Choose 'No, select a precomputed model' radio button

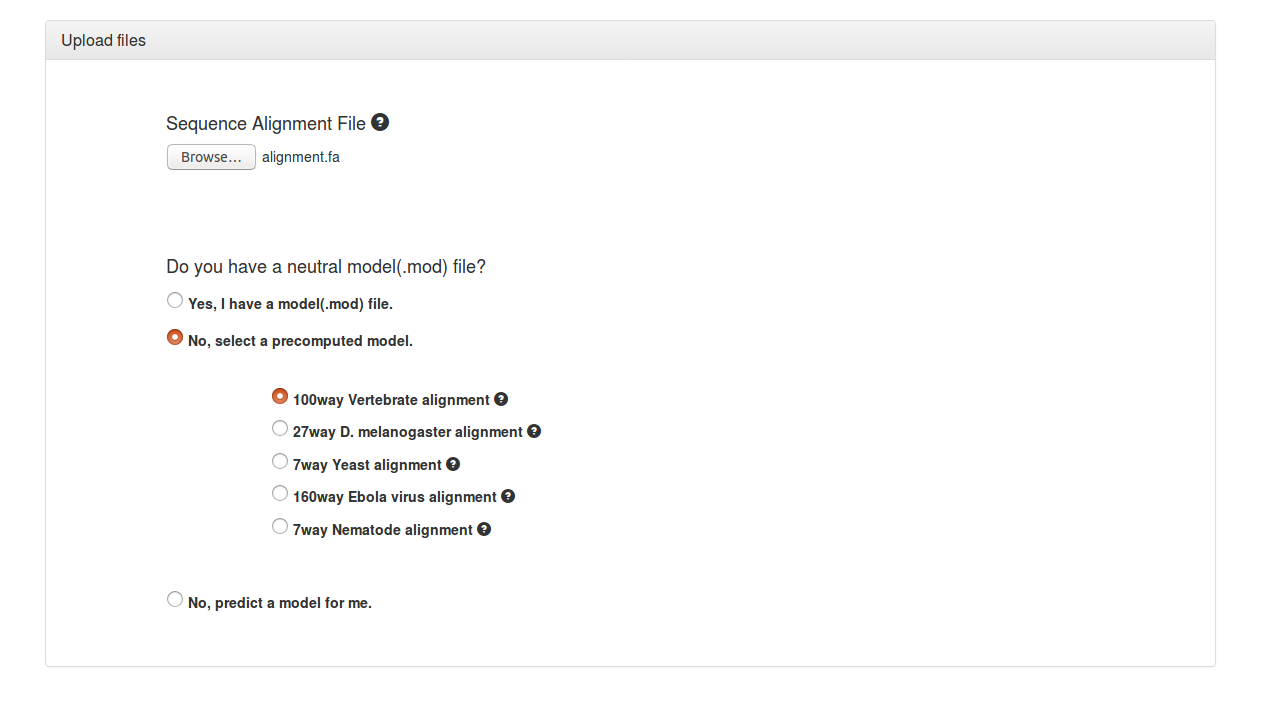[175, 337]
